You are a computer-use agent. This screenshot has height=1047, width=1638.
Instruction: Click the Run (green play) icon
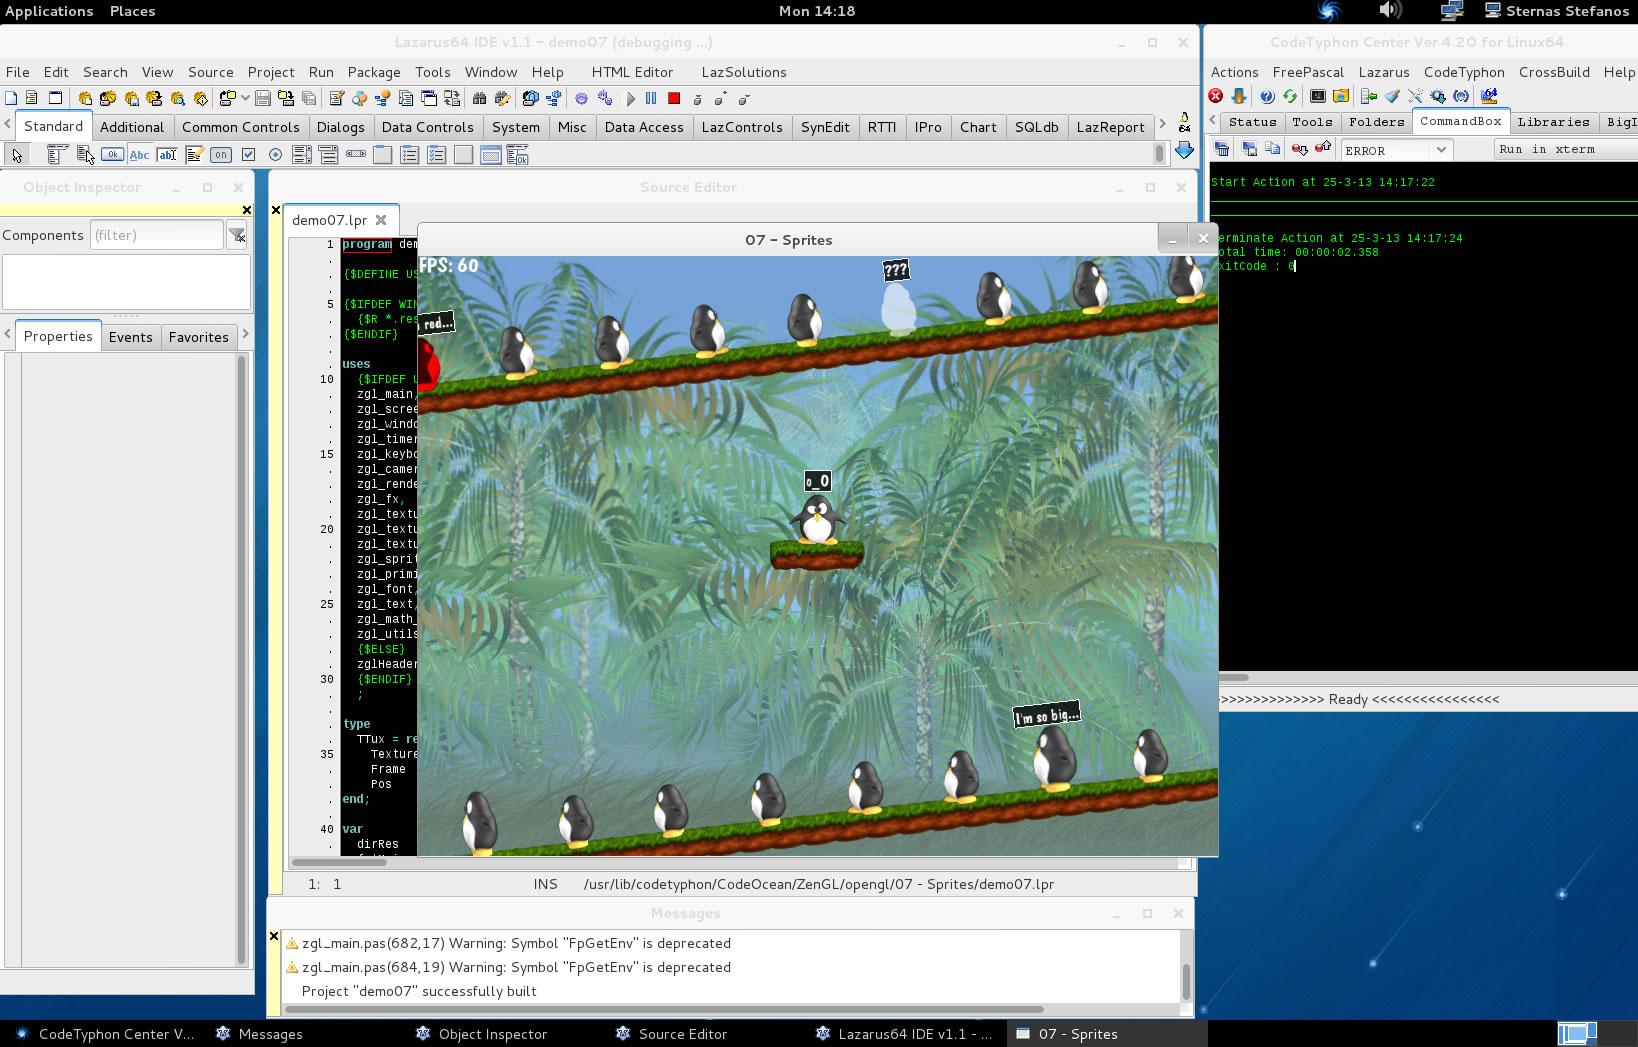coord(630,99)
